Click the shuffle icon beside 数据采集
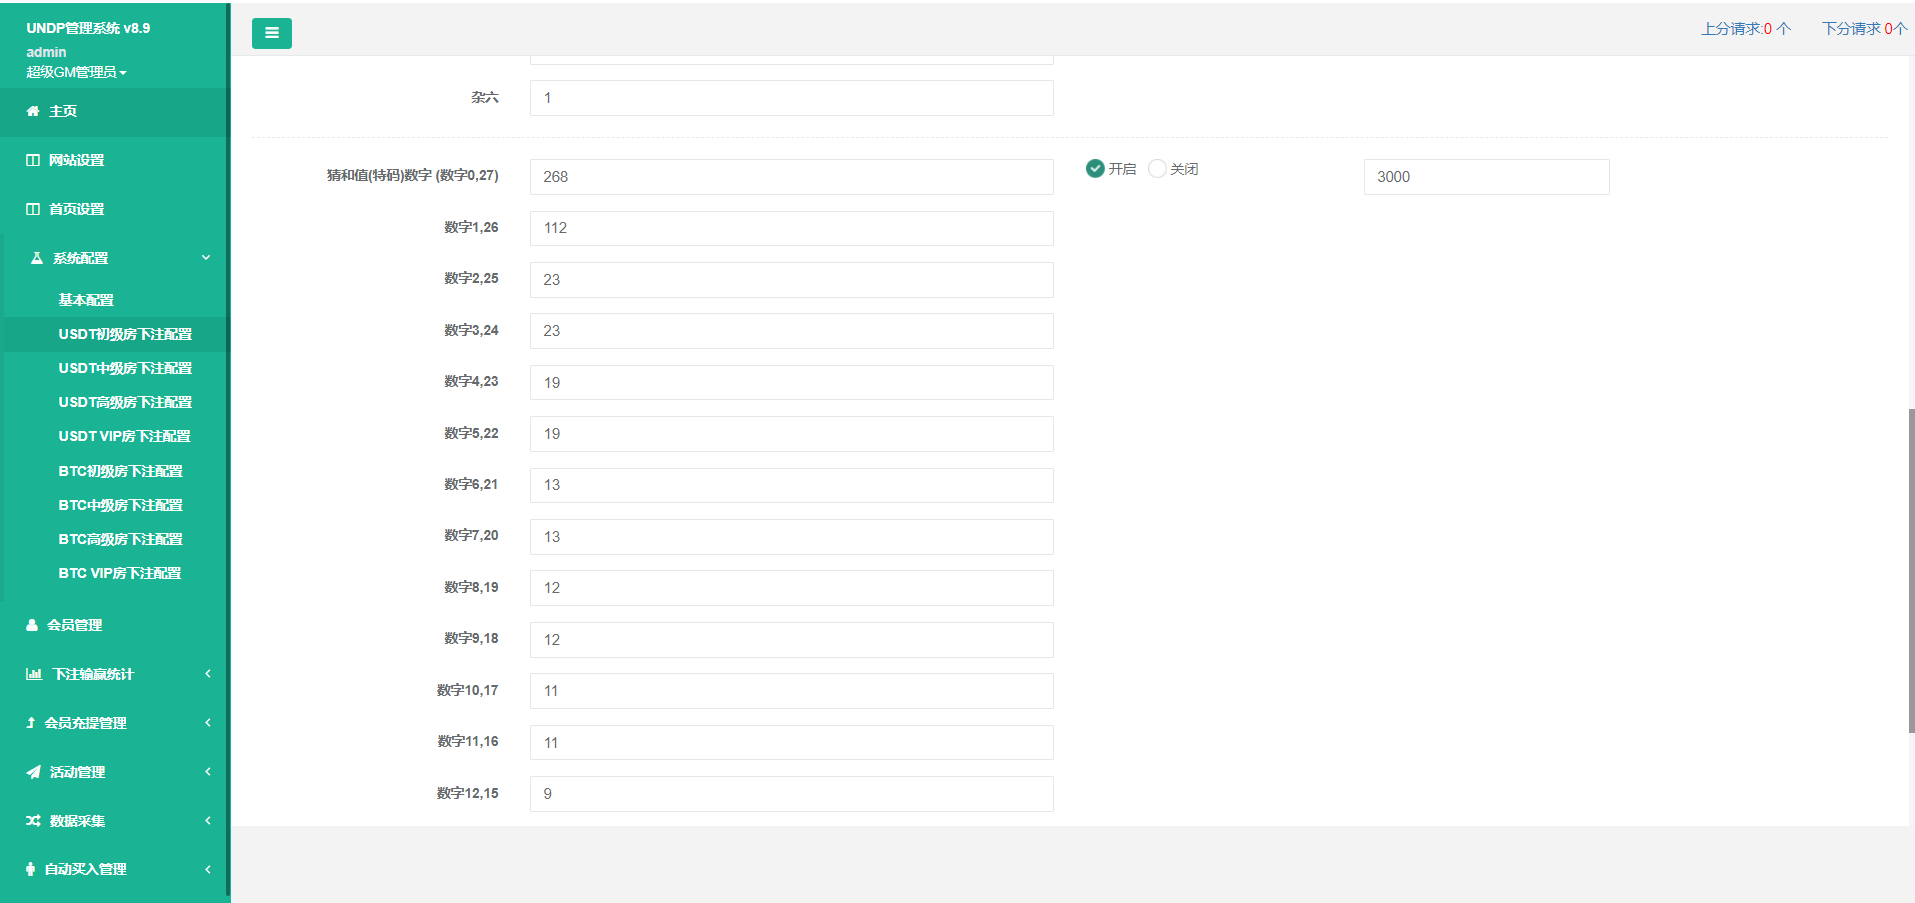This screenshot has height=903, width=1915. [x=34, y=821]
